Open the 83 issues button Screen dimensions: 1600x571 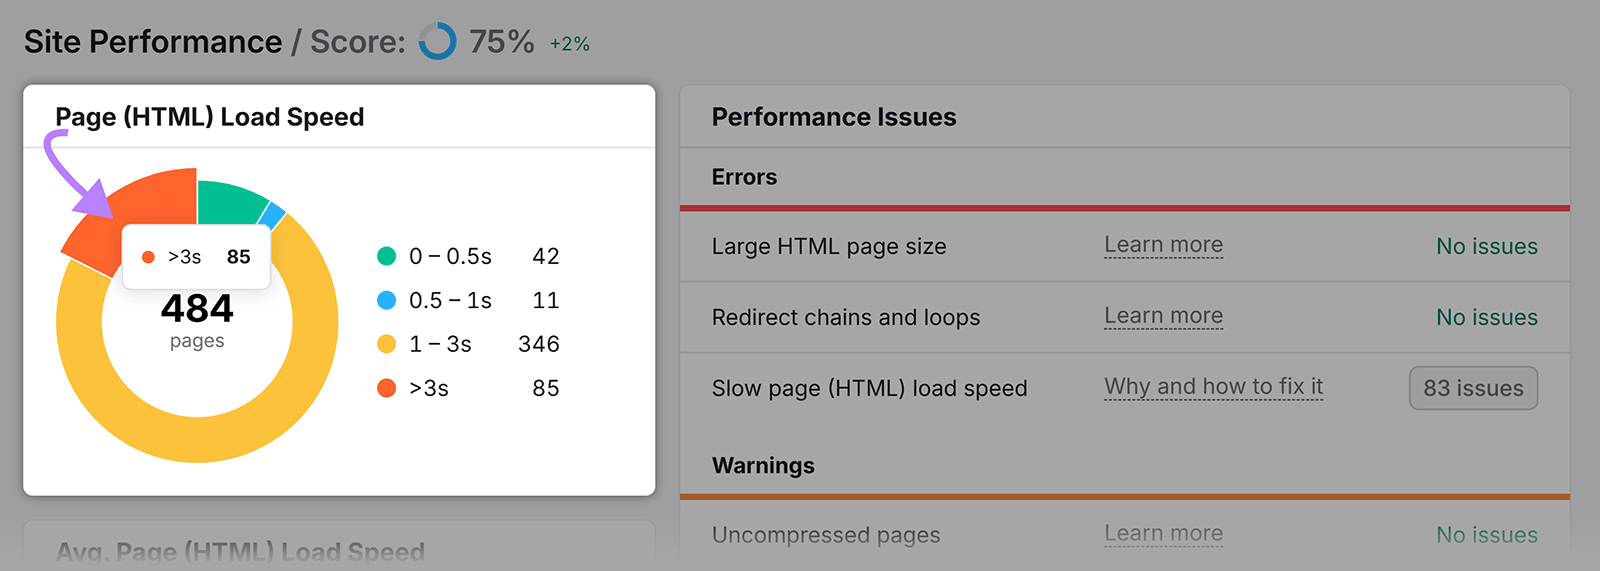1473,388
